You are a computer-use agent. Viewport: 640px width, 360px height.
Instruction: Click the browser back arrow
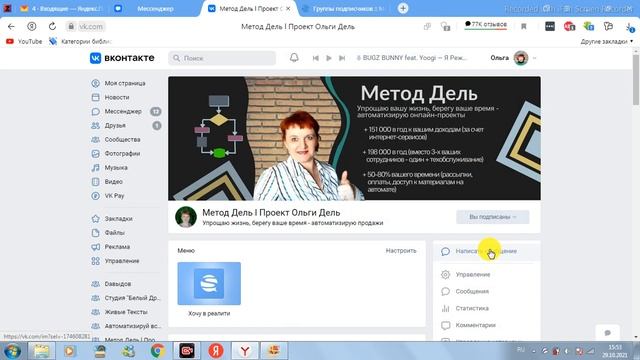11,27
